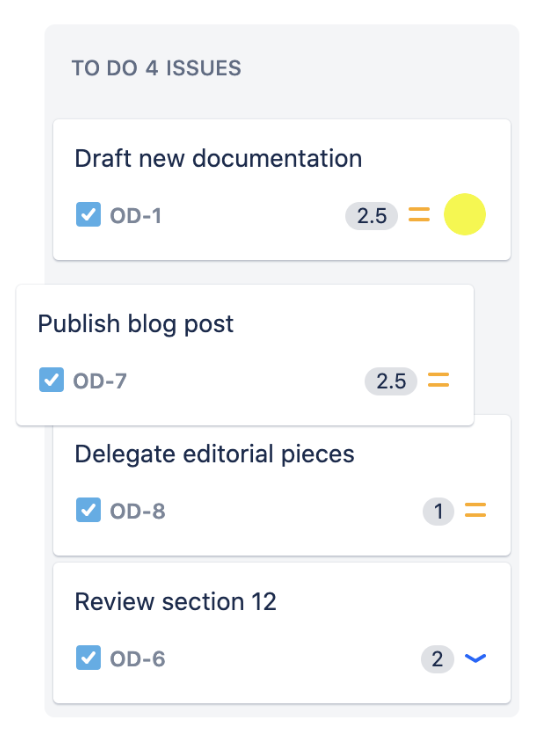This screenshot has width=534, height=742.
Task: Click the task type icon next to OD-1
Action: tap(88, 214)
